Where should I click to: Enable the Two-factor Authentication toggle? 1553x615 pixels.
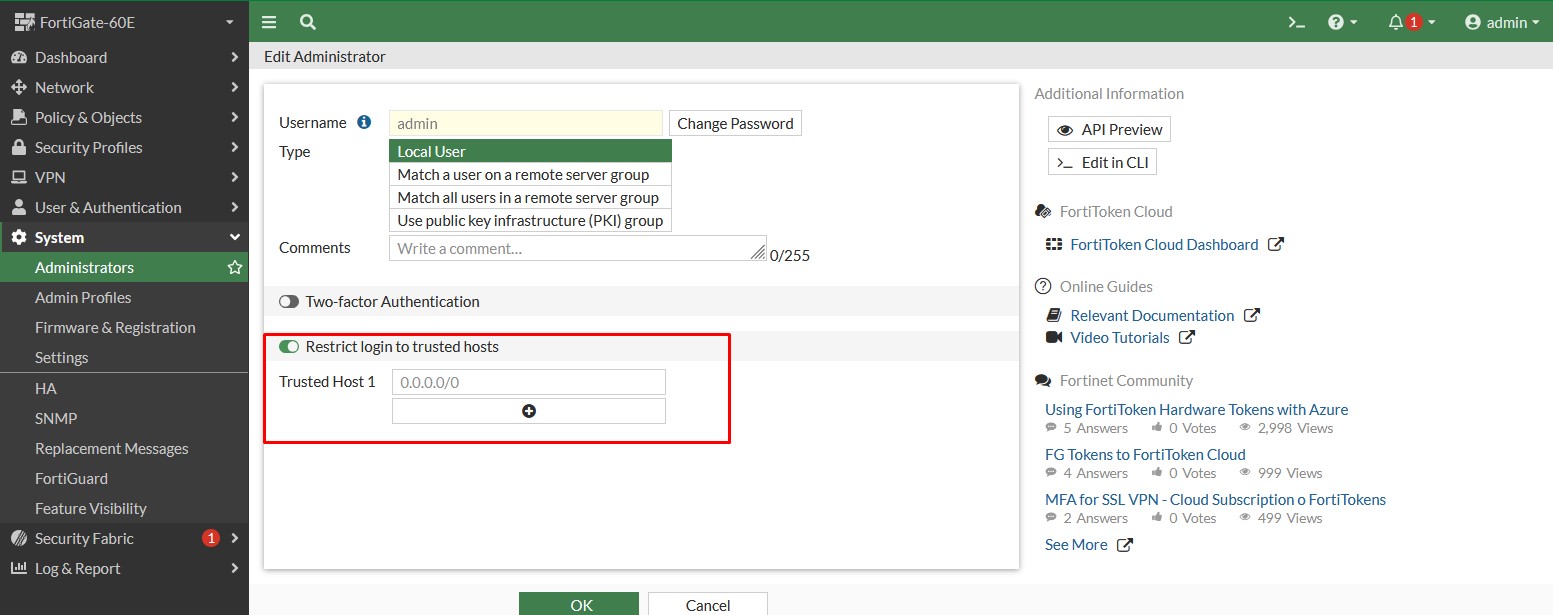[289, 302]
